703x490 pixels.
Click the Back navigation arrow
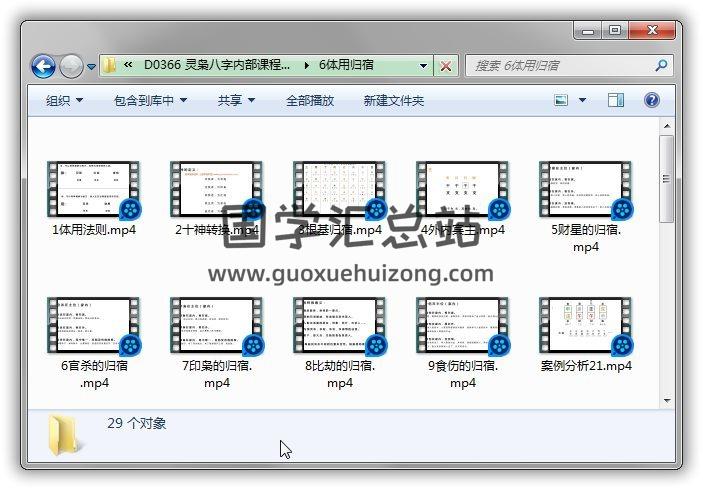pyautogui.click(x=43, y=67)
